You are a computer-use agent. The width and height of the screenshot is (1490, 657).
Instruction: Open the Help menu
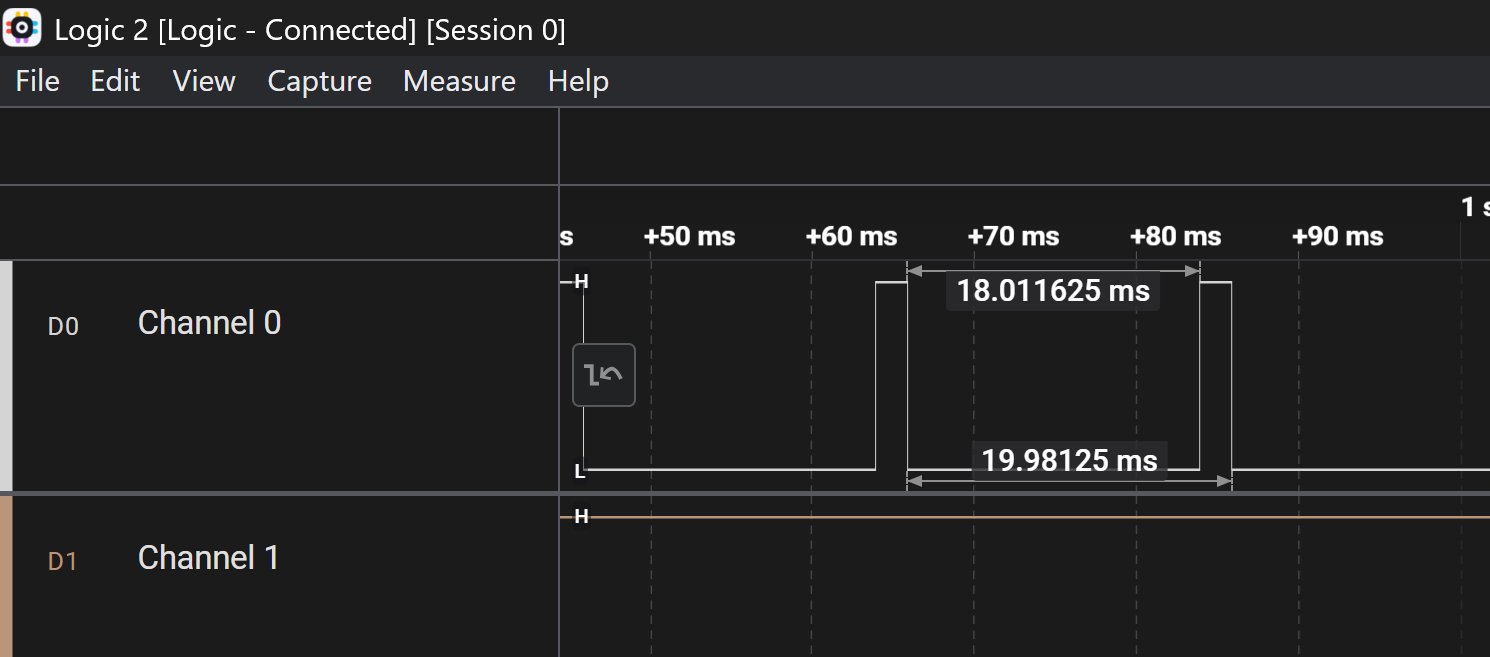[x=578, y=81]
